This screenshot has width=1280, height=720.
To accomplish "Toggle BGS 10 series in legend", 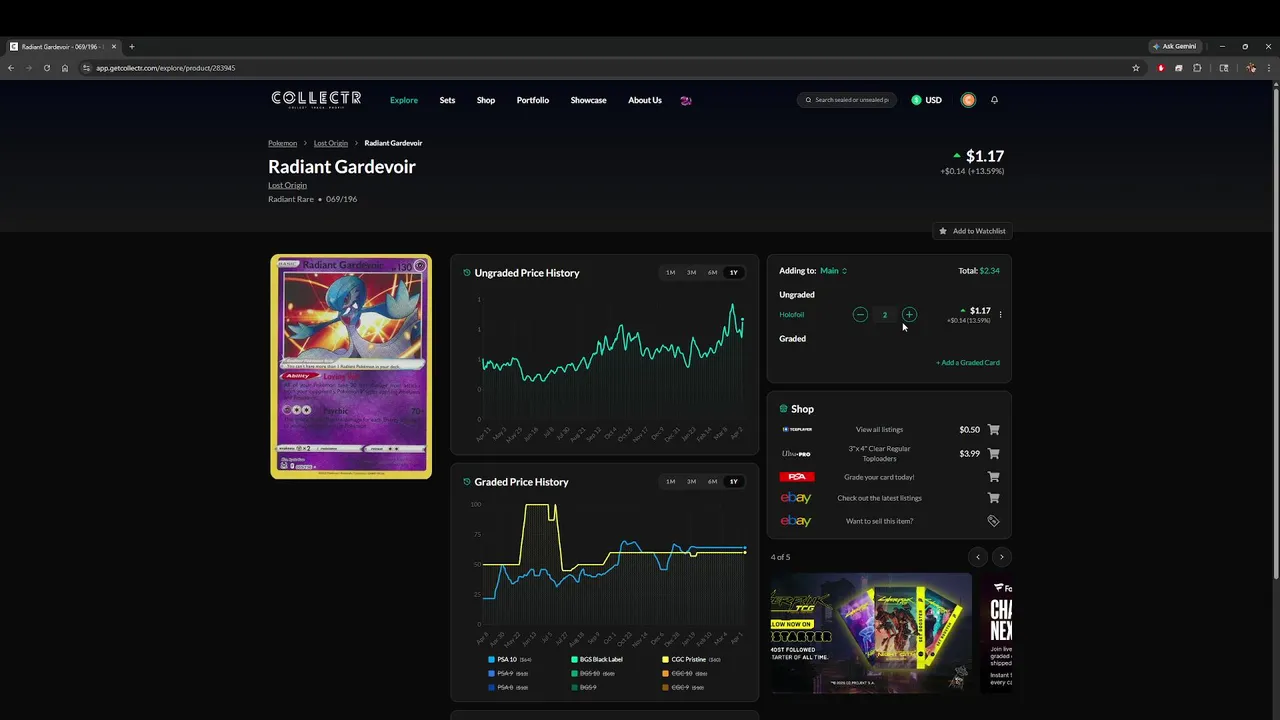I will pos(592,674).
